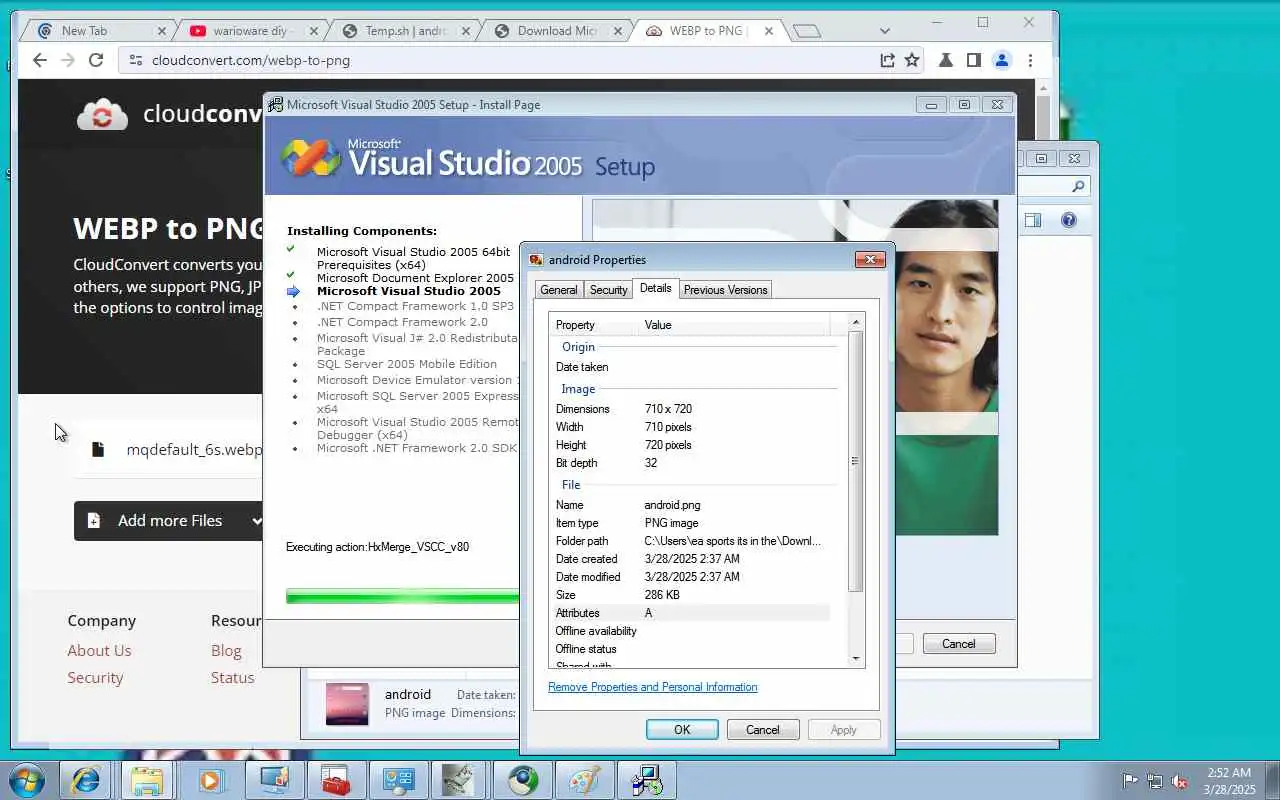
Task: Click scroll-up arrow in Details list
Action: tap(855, 322)
